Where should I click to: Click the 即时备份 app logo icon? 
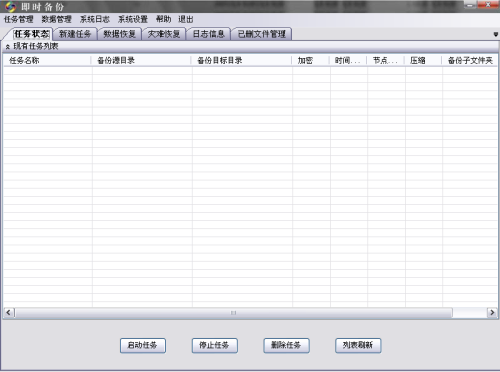(x=10, y=6)
